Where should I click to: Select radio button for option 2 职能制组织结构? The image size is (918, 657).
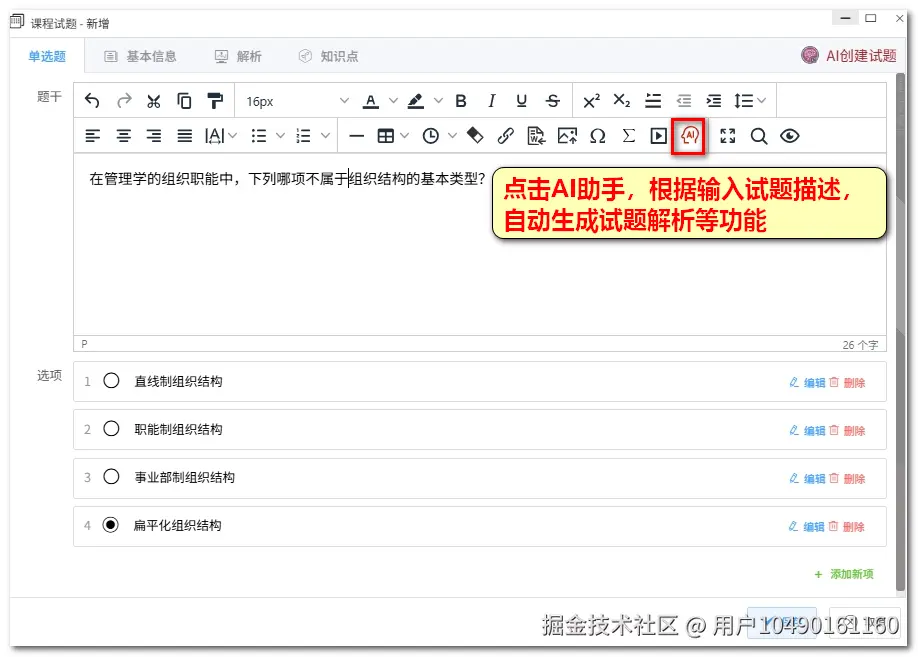[111, 429]
